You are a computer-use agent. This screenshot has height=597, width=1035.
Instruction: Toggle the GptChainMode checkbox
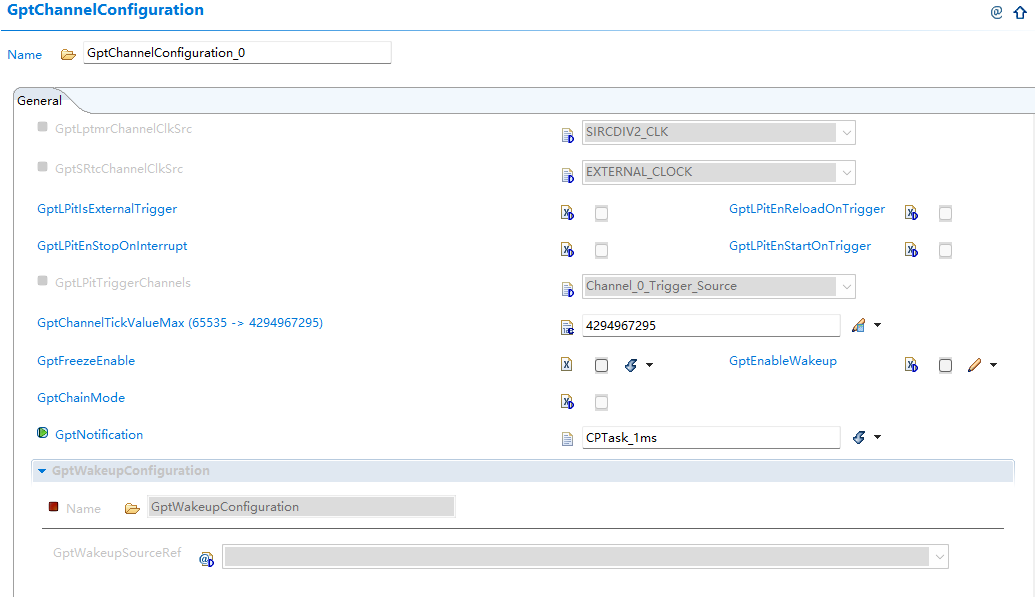click(601, 402)
